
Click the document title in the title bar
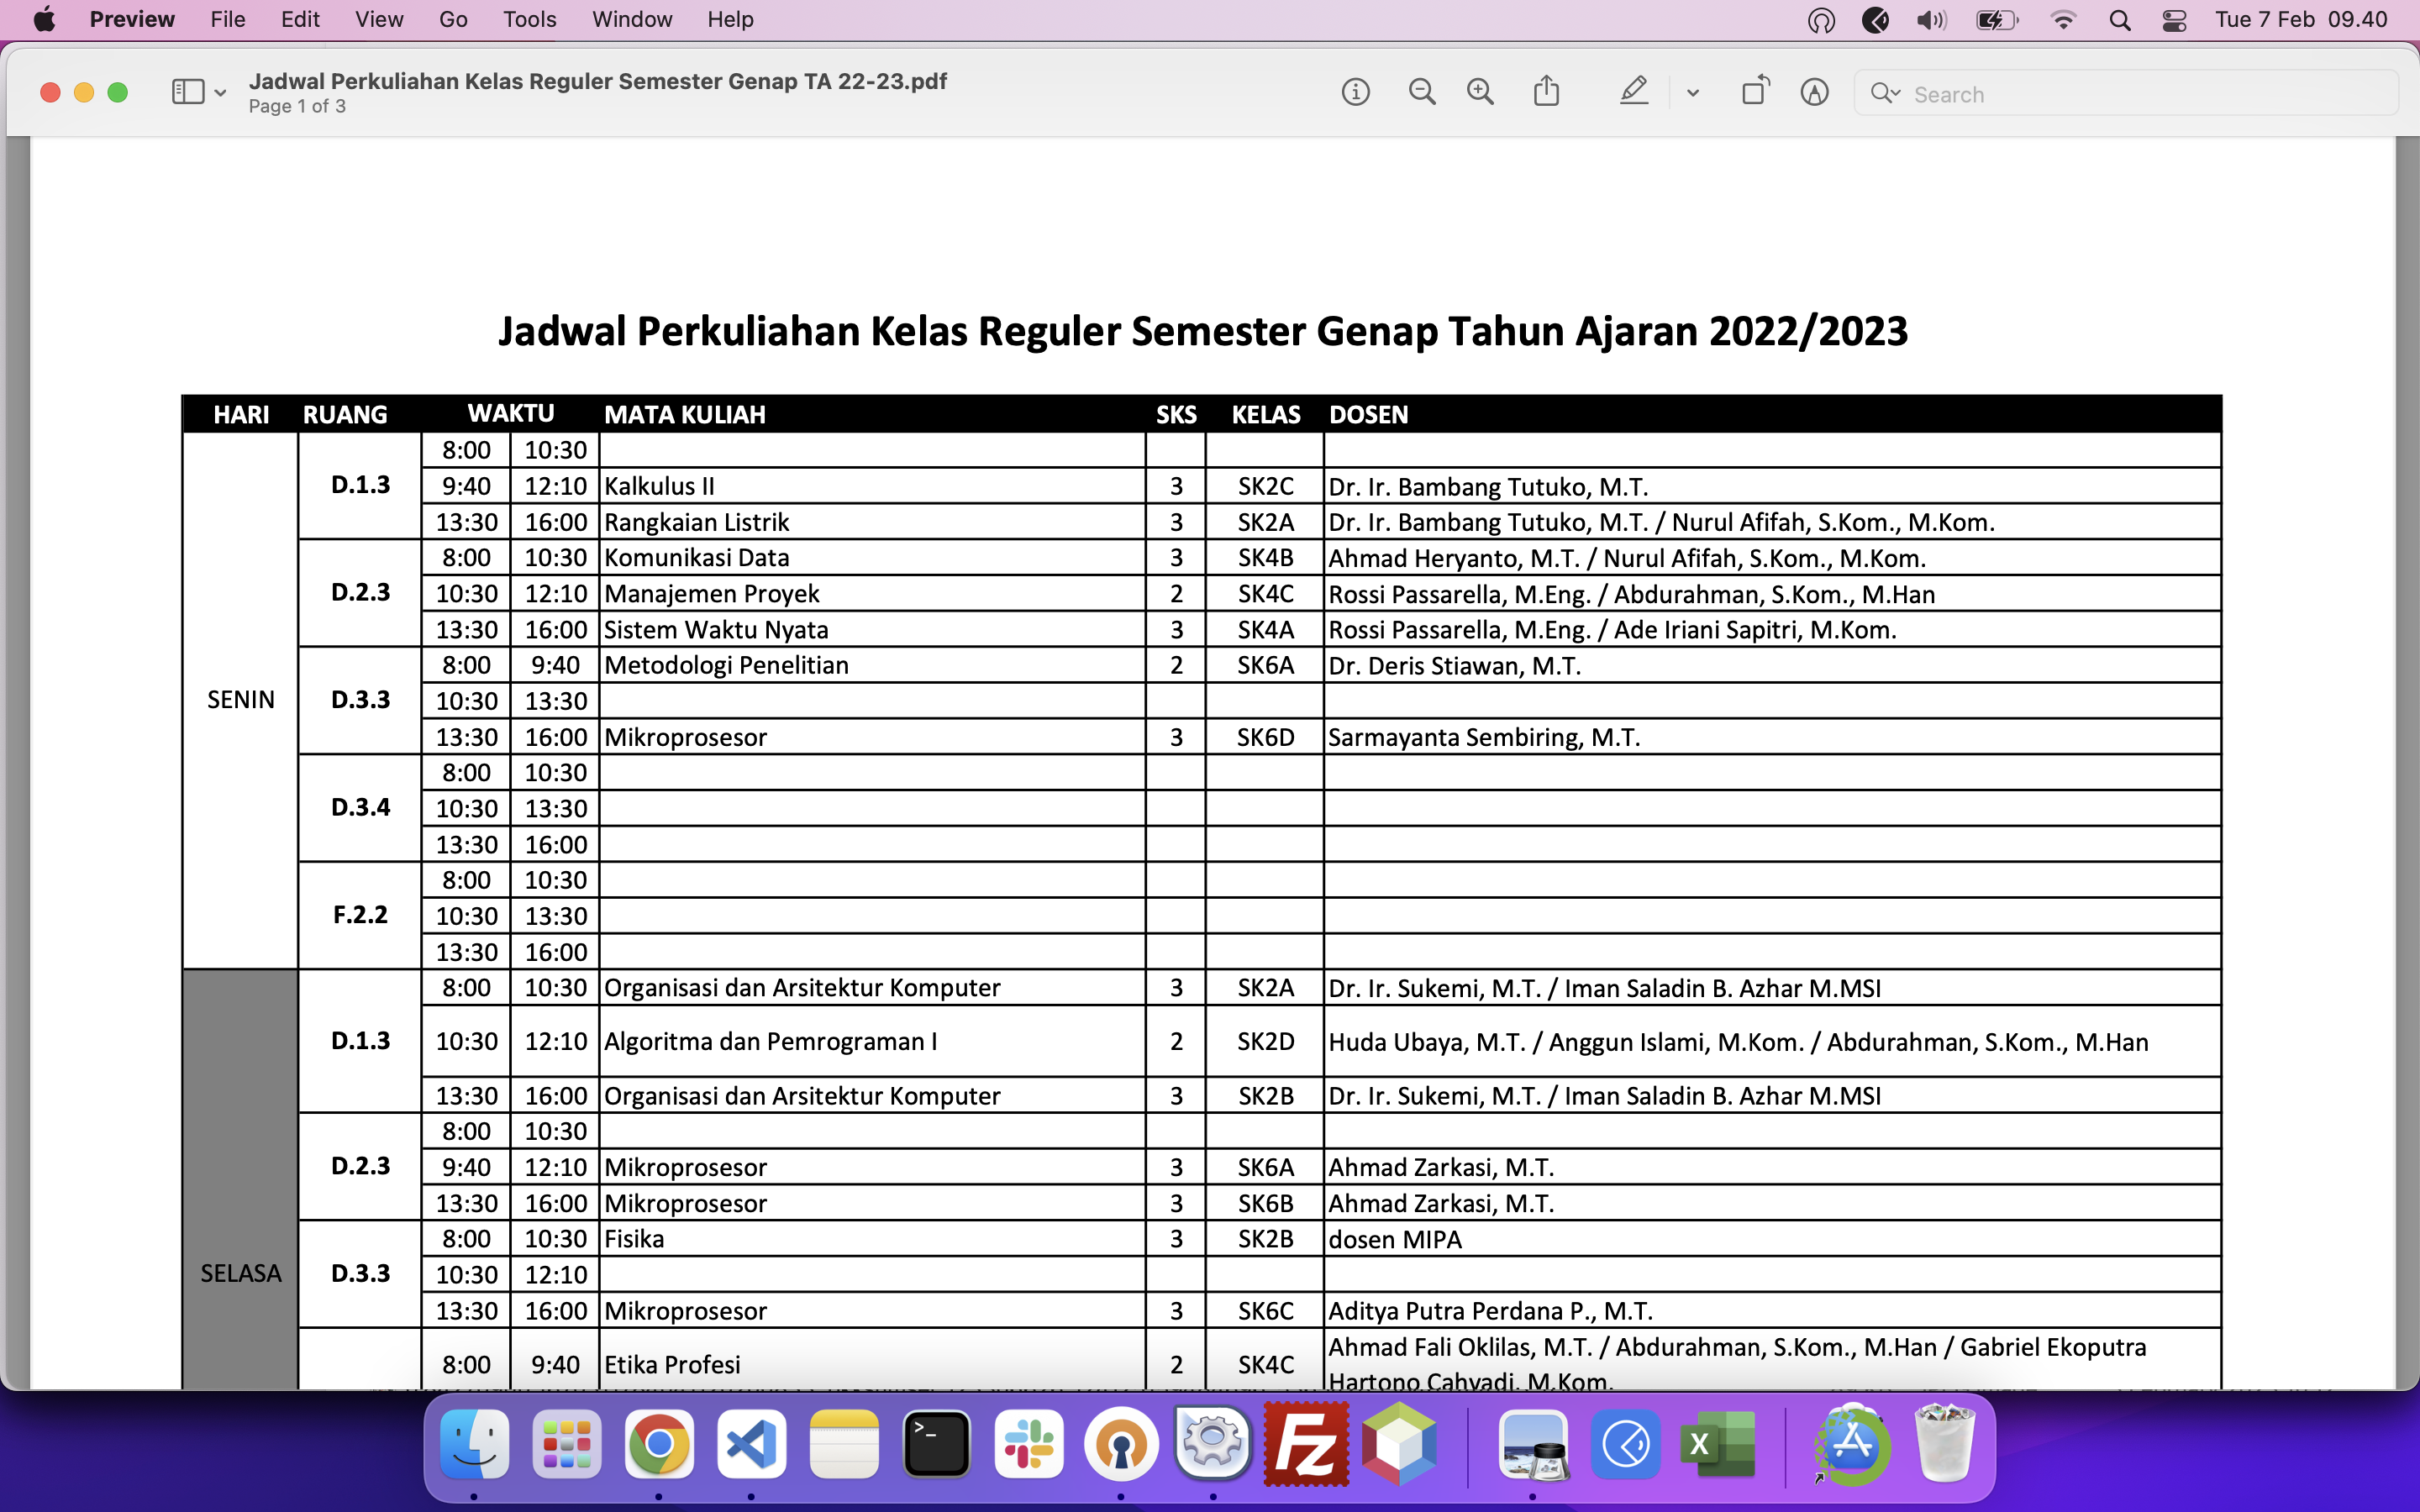click(x=597, y=81)
